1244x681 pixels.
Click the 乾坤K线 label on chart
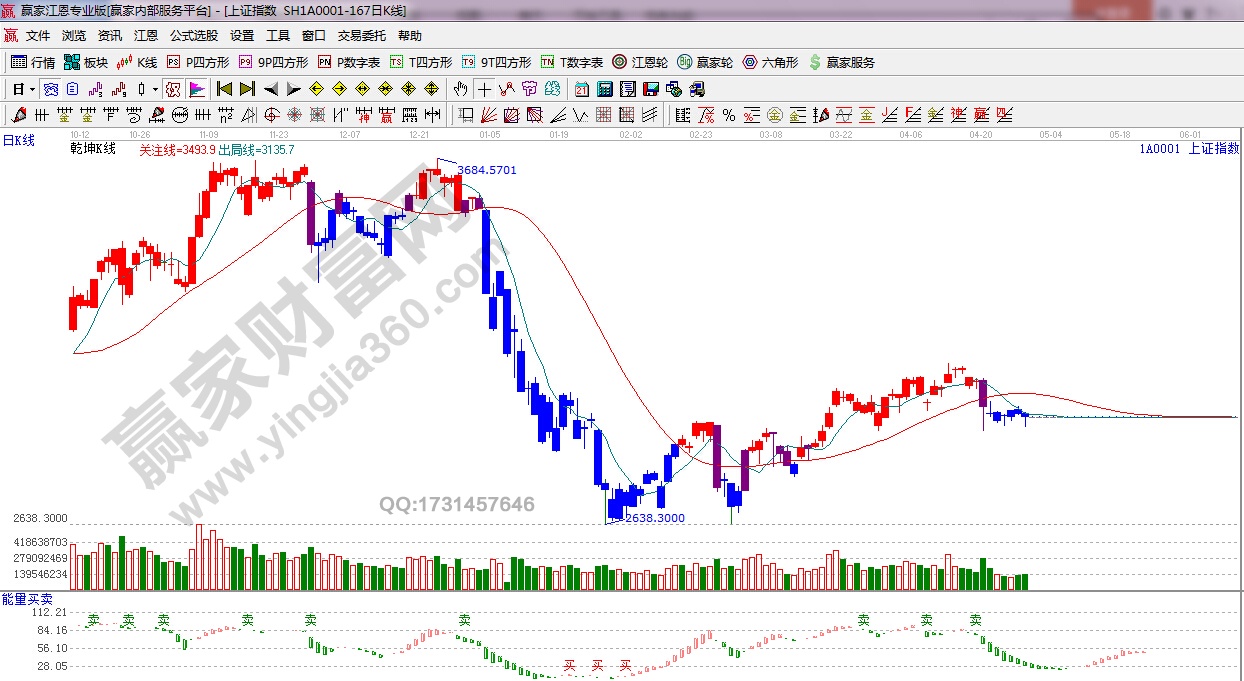tap(93, 149)
